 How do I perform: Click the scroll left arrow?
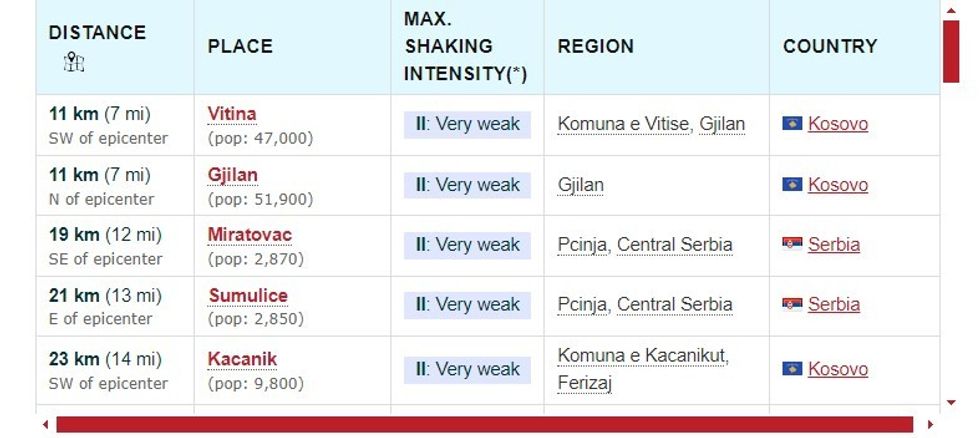45,425
